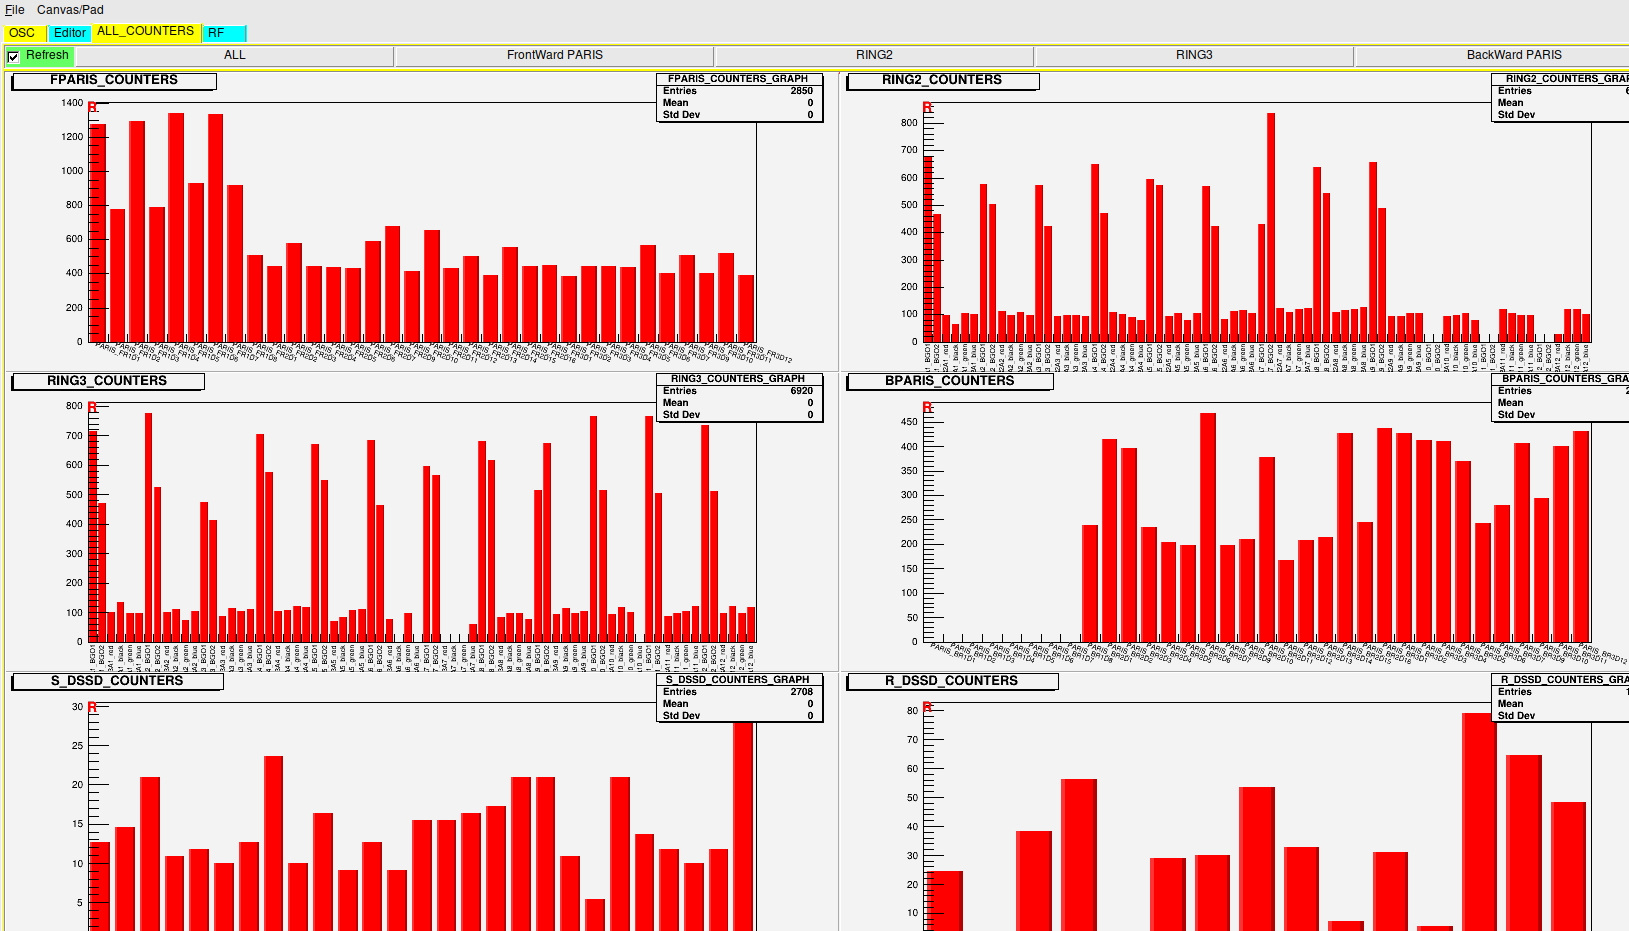This screenshot has width=1629, height=931.
Task: Click the red R marker in RING2_COUNTERS plot
Action: coord(927,107)
